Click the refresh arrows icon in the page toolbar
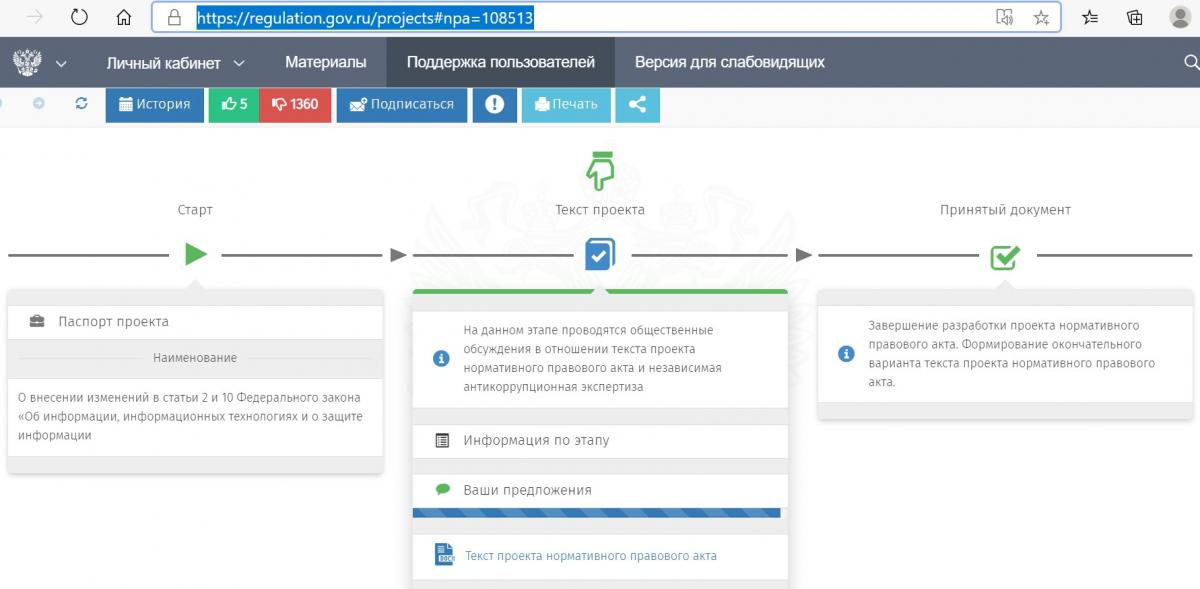The height and width of the screenshot is (589, 1200). (x=82, y=103)
